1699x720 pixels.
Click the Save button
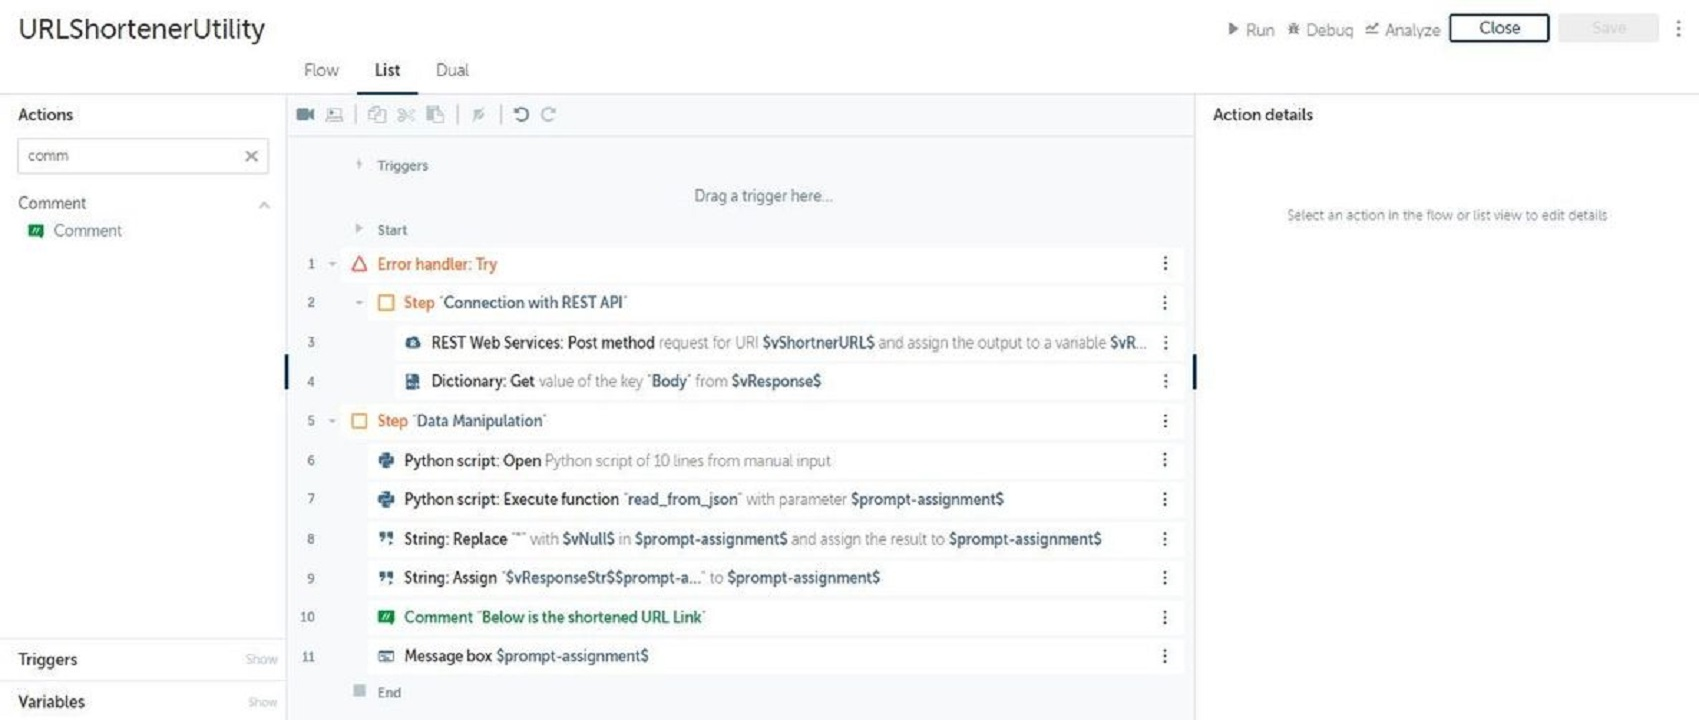(x=1609, y=28)
